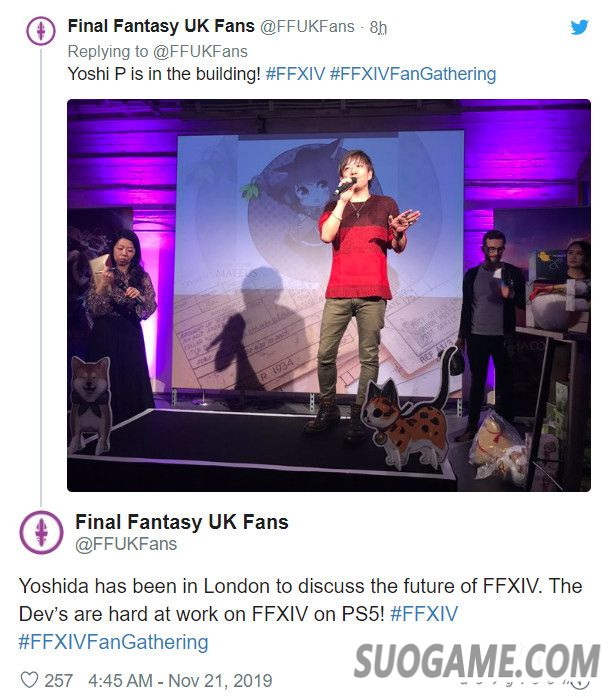Click the 257 likes count
Screen dimensions: 609x698
(59, 680)
